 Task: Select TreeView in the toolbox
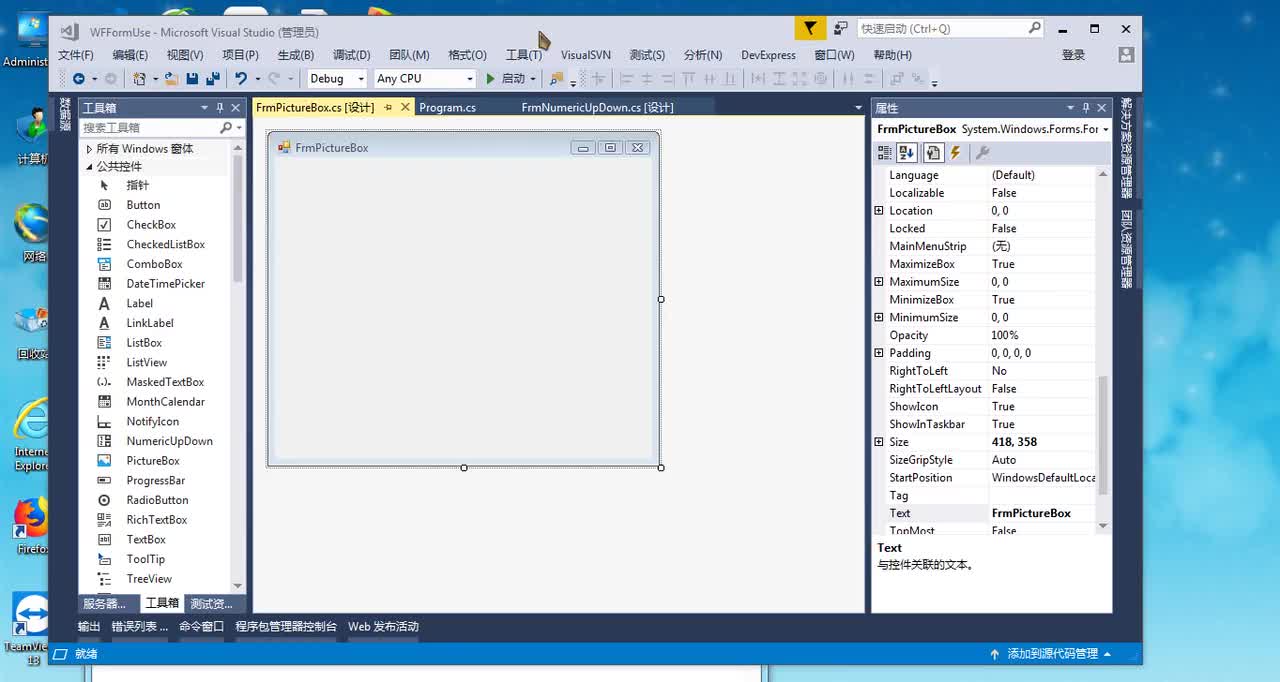click(149, 579)
